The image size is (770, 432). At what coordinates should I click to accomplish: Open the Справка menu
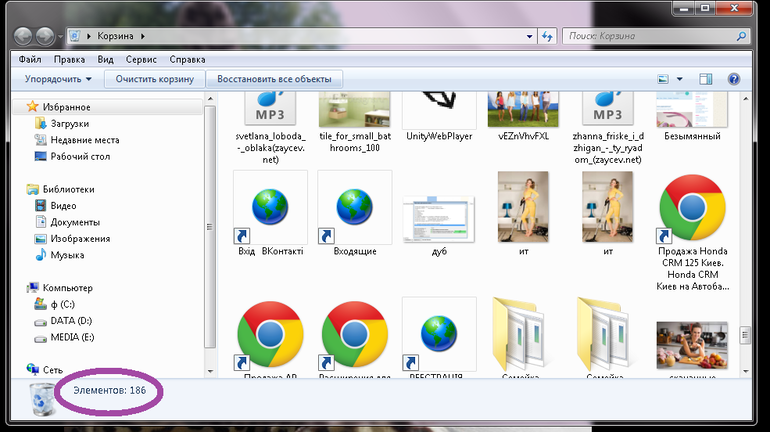point(187,59)
